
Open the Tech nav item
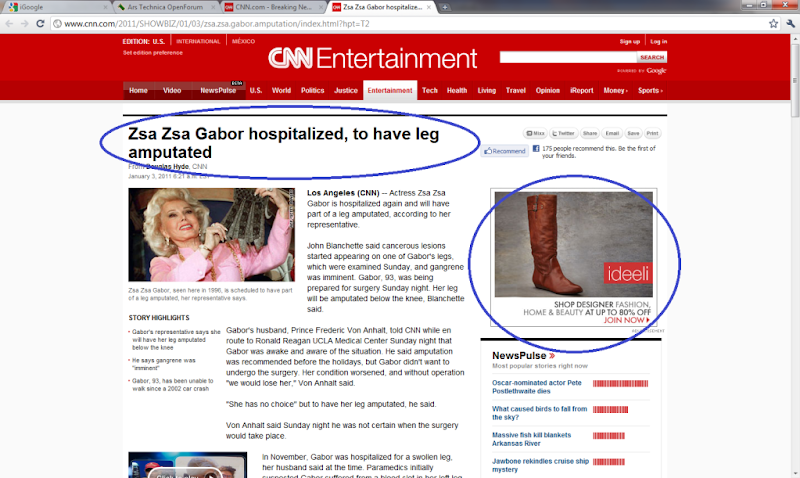tap(430, 90)
